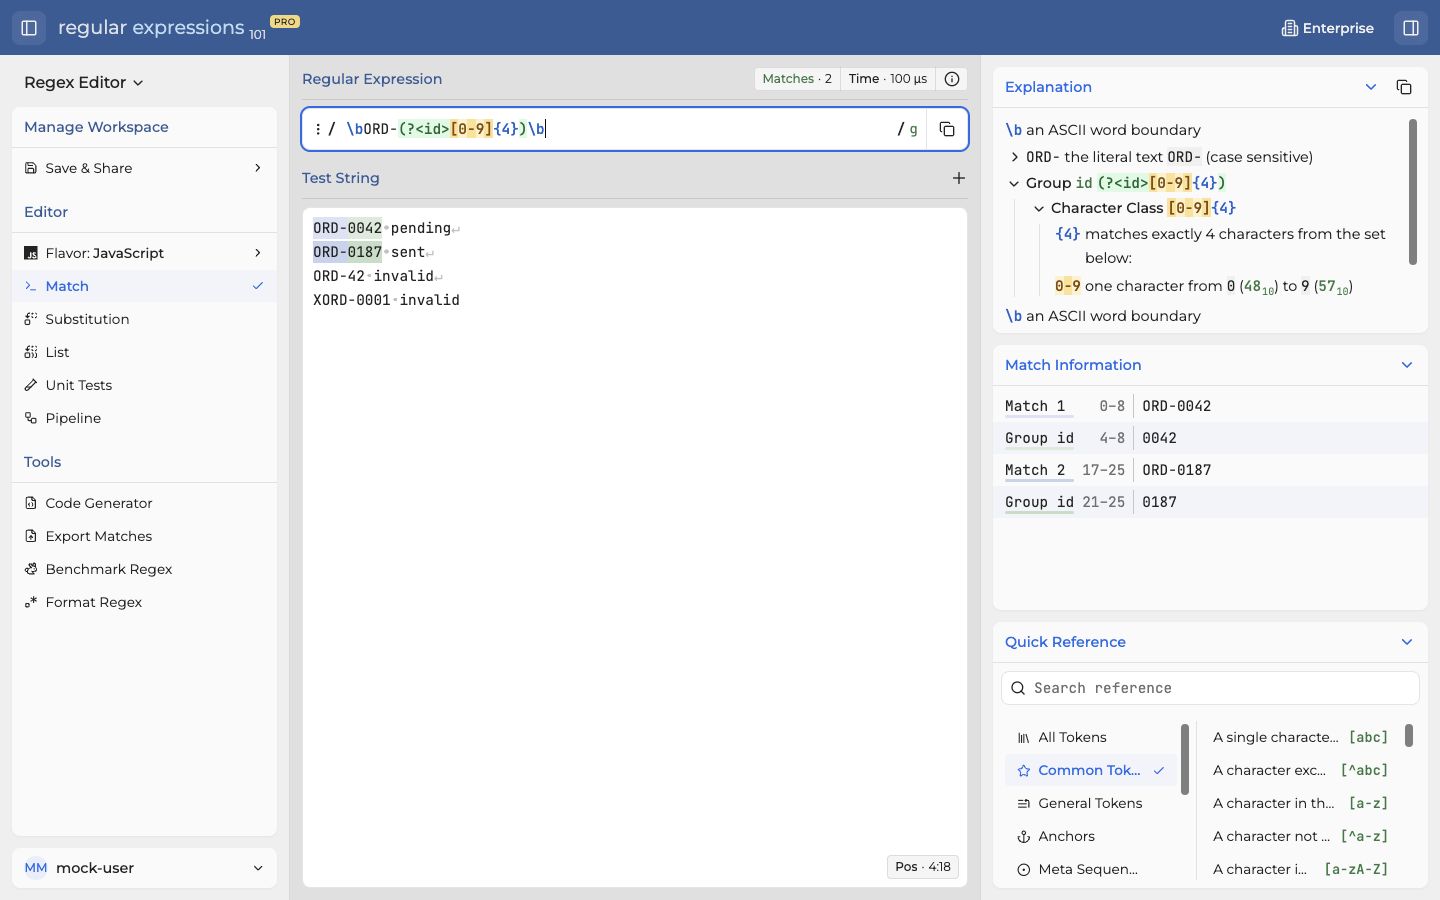Copy the Explanation panel contents
The width and height of the screenshot is (1440, 900).
coord(1404,87)
